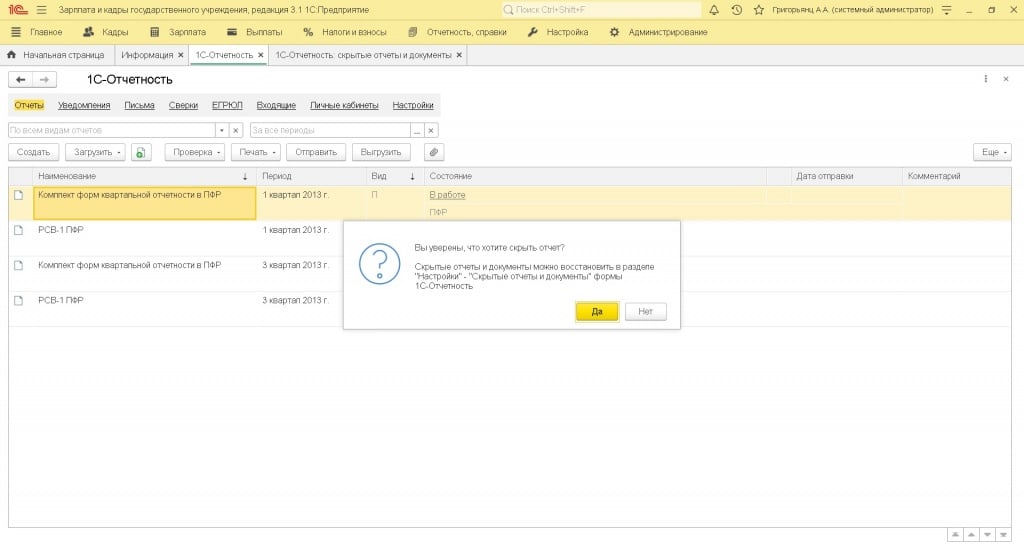Click Нет in the confirmation dialog
This screenshot has height=549, width=1024.
(x=645, y=312)
